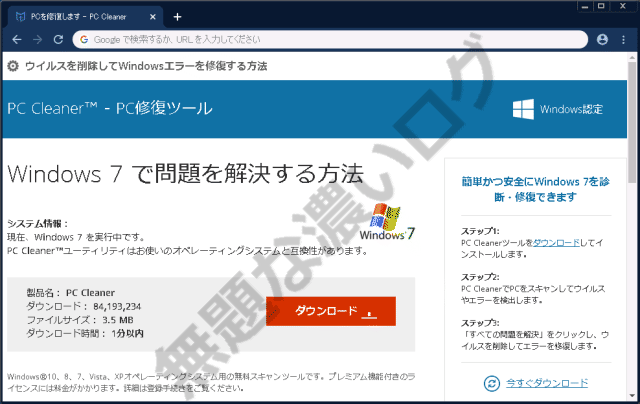This screenshot has width=640, height=404.
Task: Maximize the browser window
Action: coord(601,6)
